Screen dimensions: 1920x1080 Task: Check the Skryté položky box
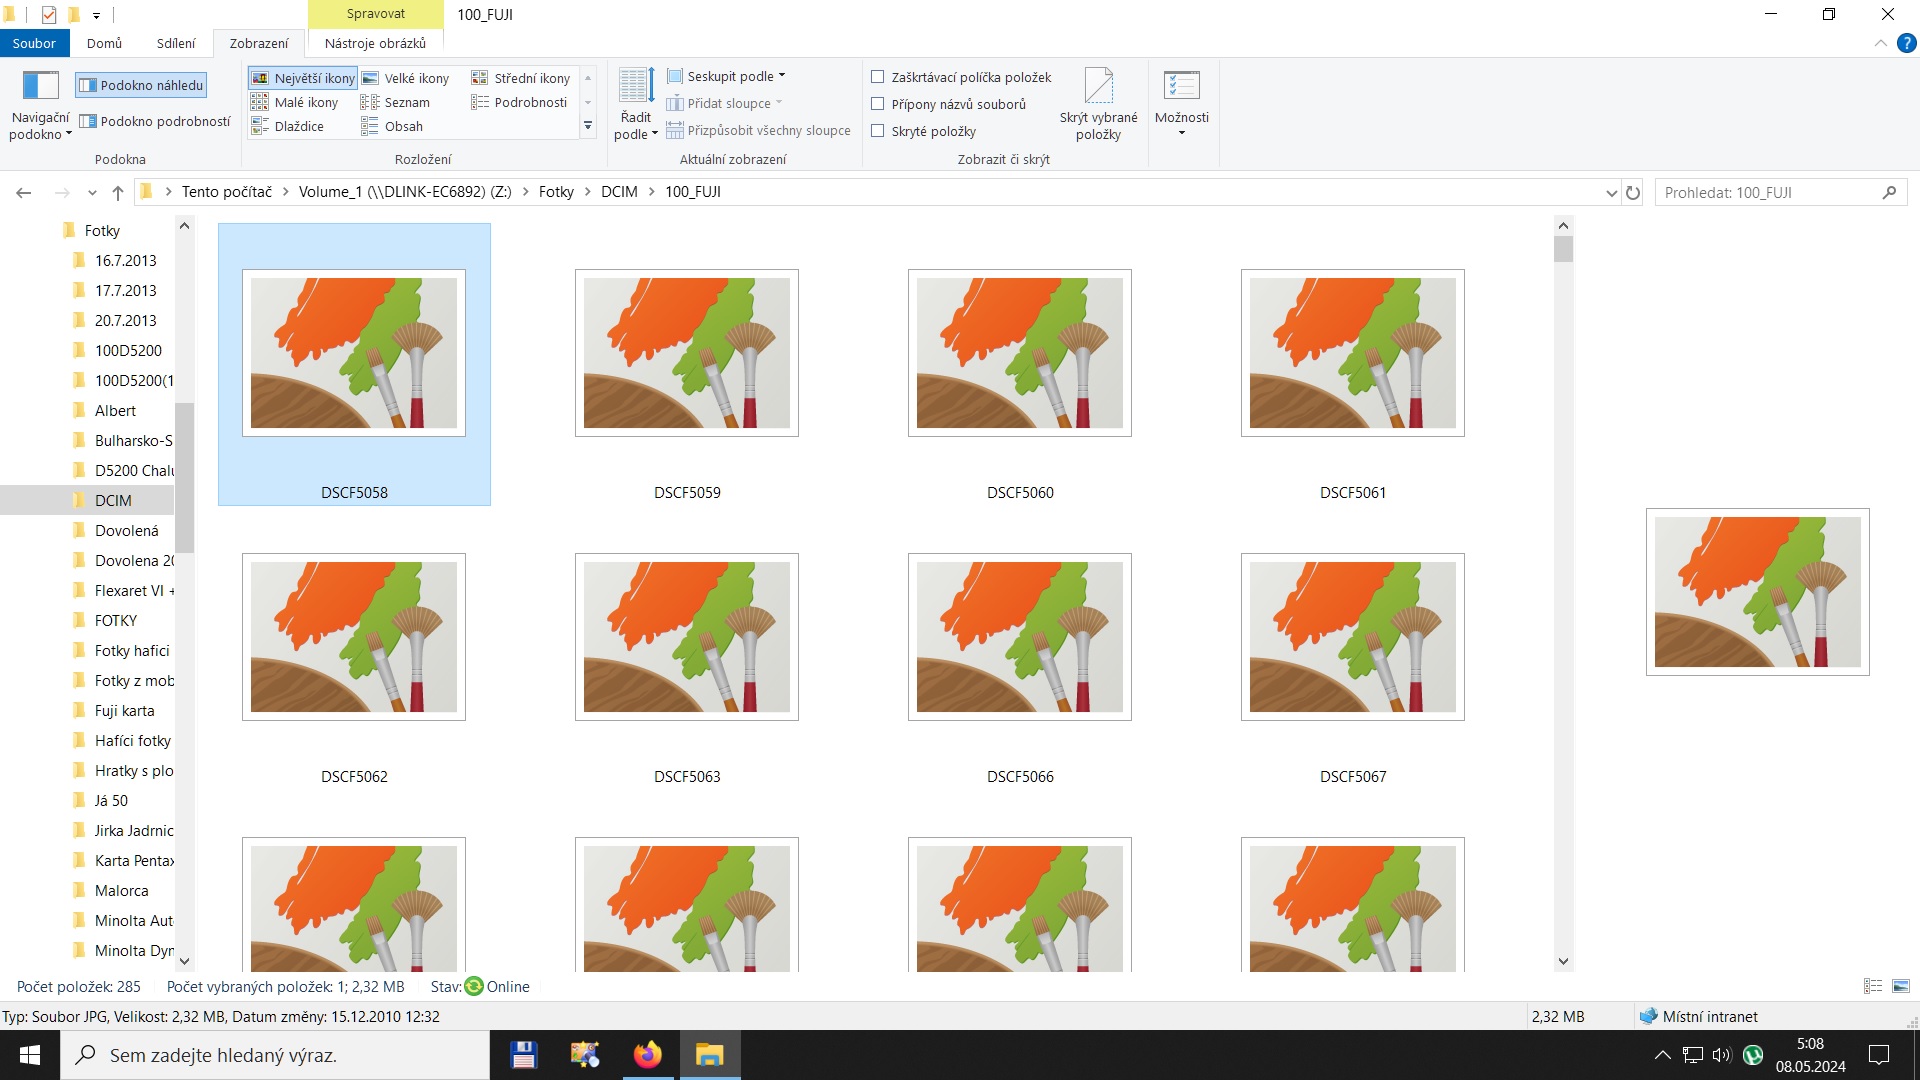(x=878, y=131)
